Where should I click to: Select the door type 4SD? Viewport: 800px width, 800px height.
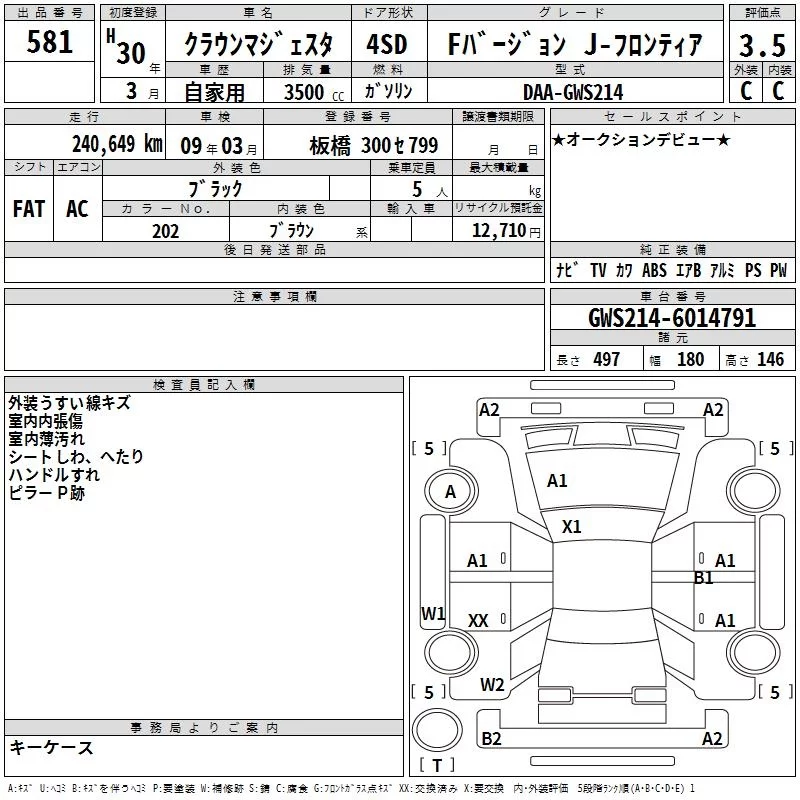click(387, 44)
